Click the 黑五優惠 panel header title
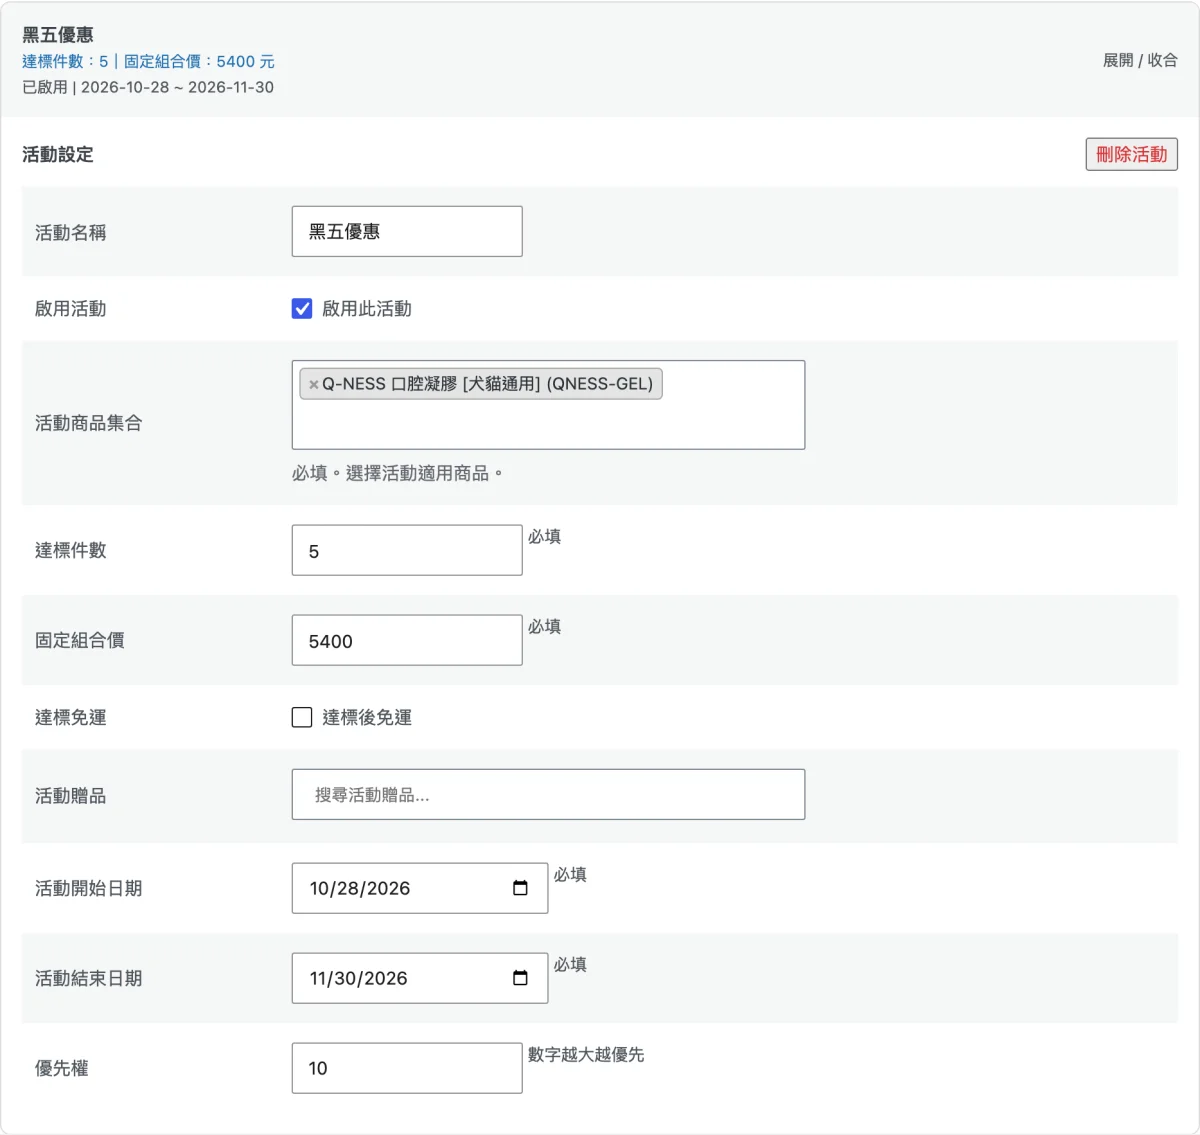Image resolution: width=1200 pixels, height=1135 pixels. click(58, 35)
